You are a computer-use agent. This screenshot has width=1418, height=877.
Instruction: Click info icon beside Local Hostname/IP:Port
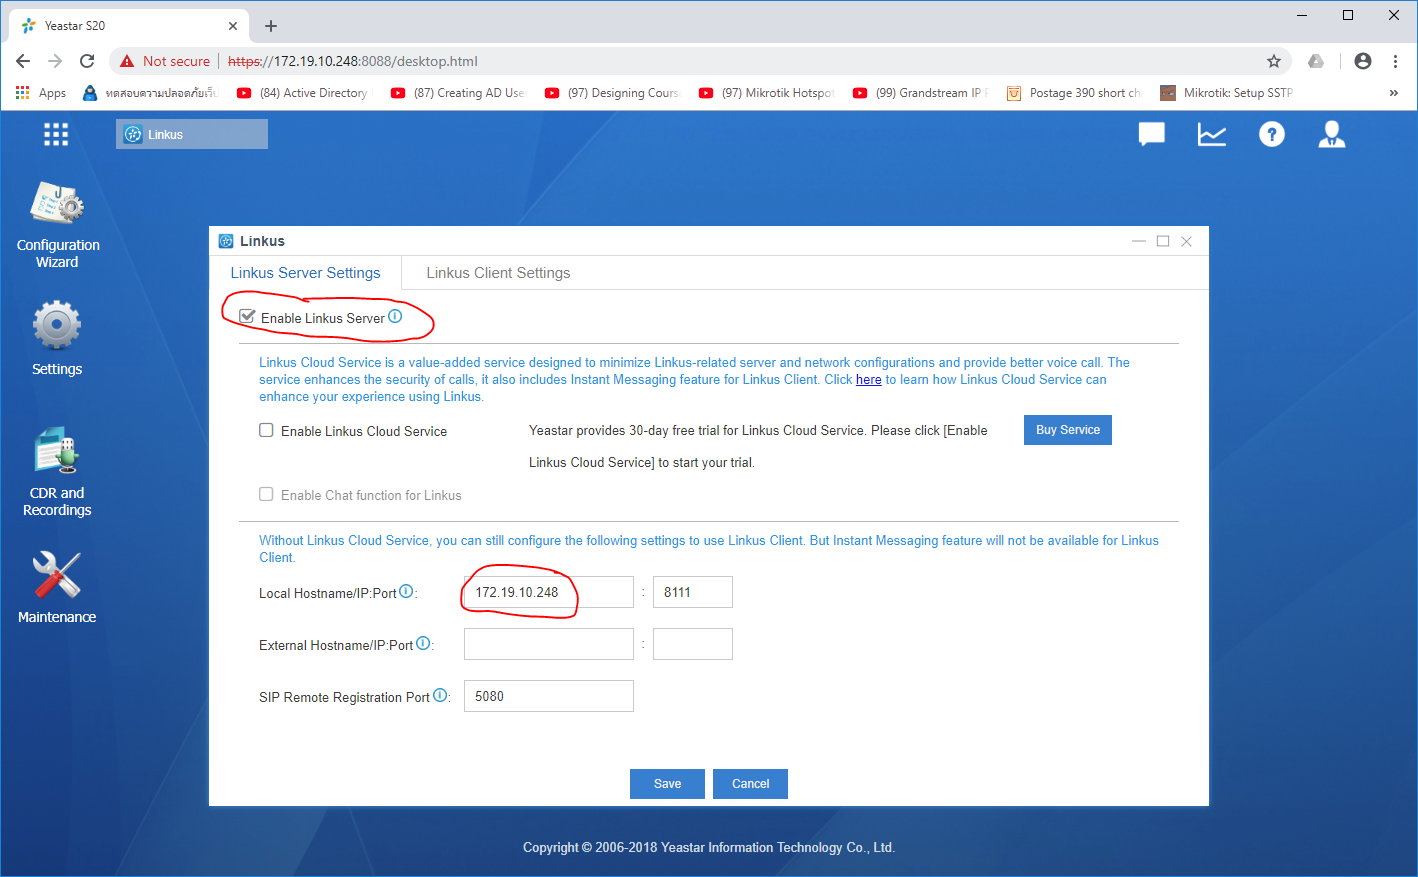(x=406, y=592)
